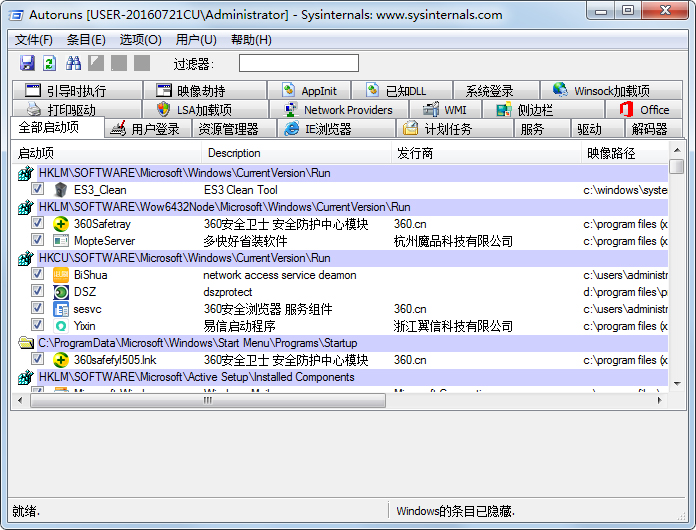
Task: Switch to the 服务 tab
Action: coord(542,129)
